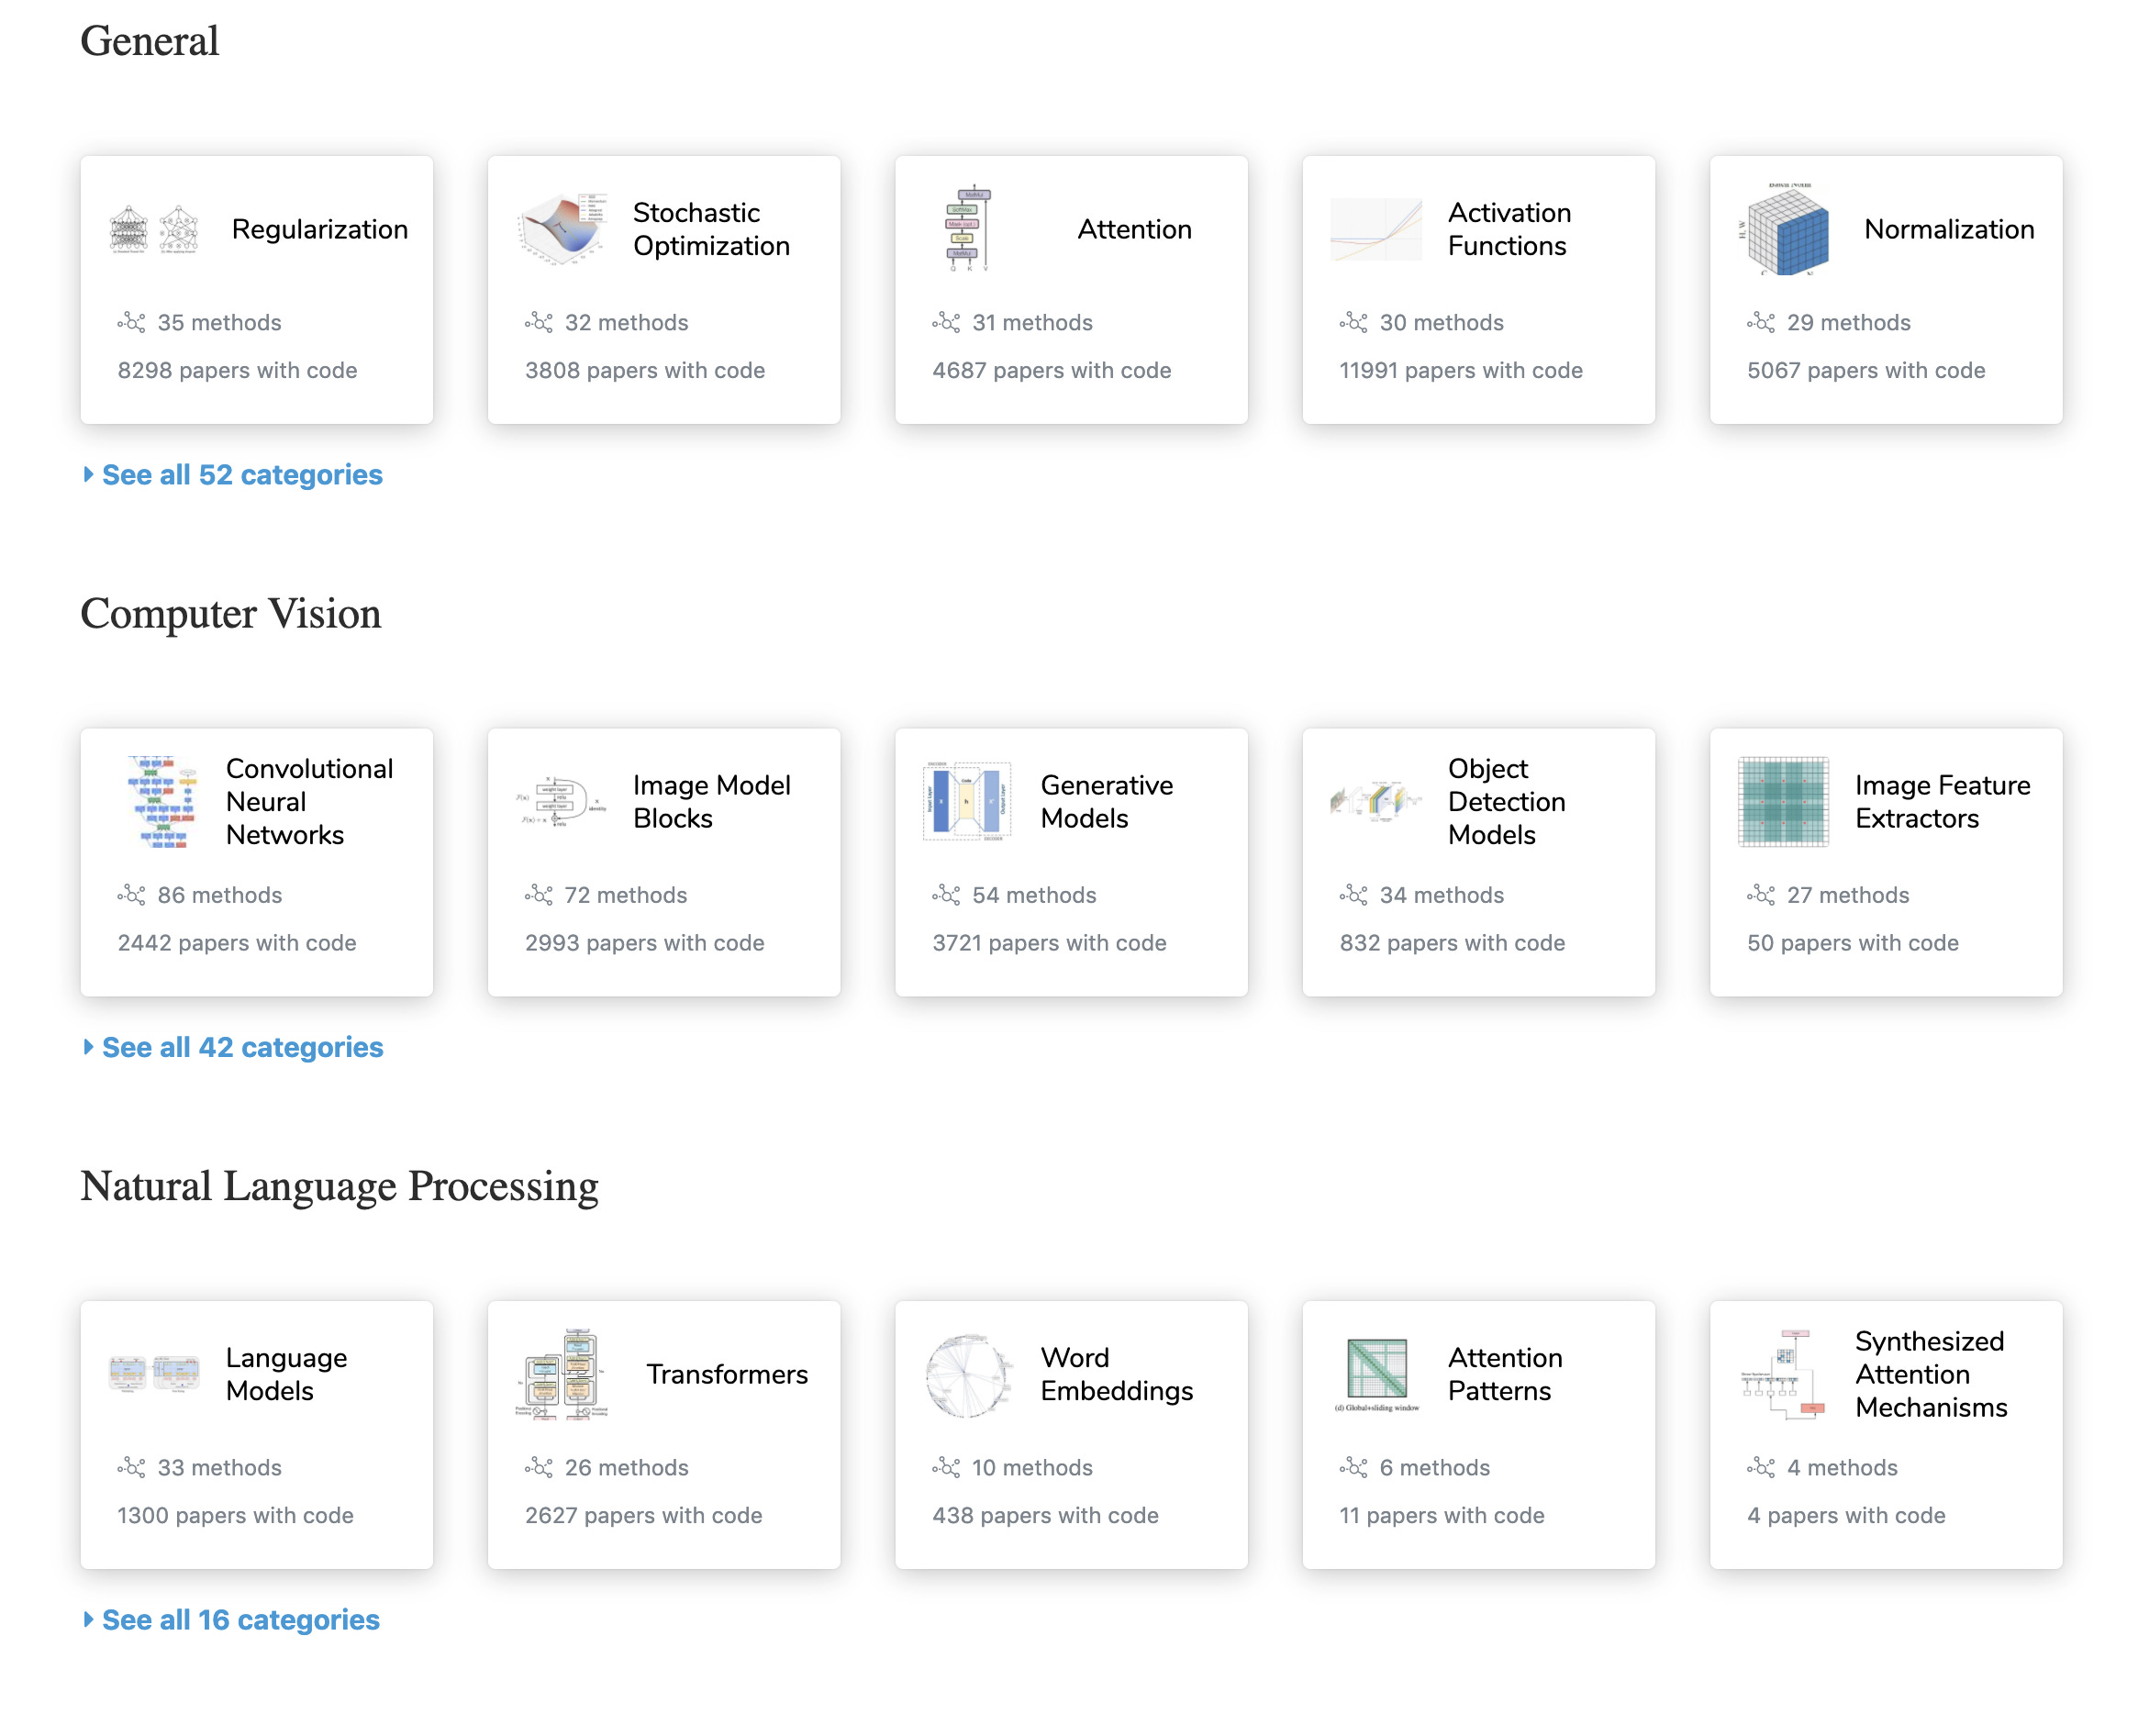
Task: Open the Generative Models encoder-decoder image
Action: 967,802
